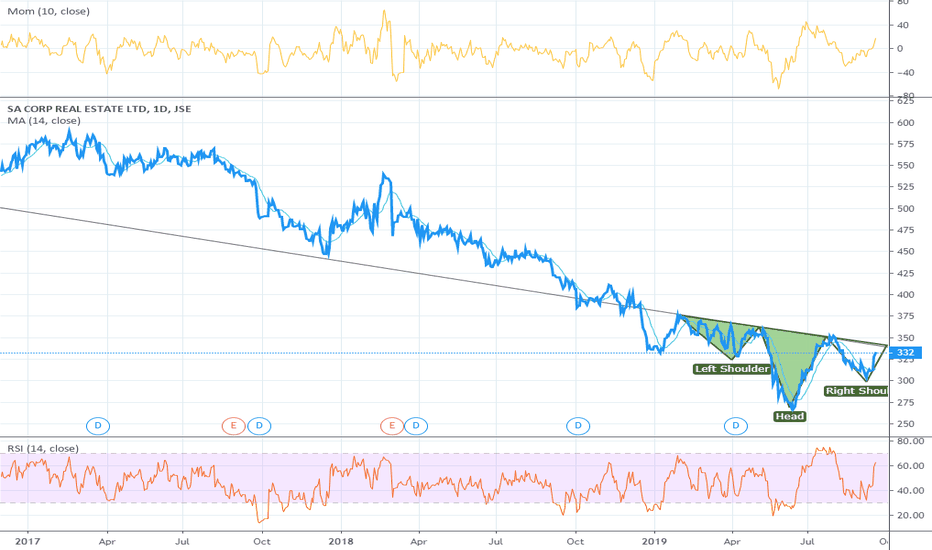The image size is (932, 550).
Task: Click the SA CORP REAL ESTATE LTD title
Action: coord(99,109)
